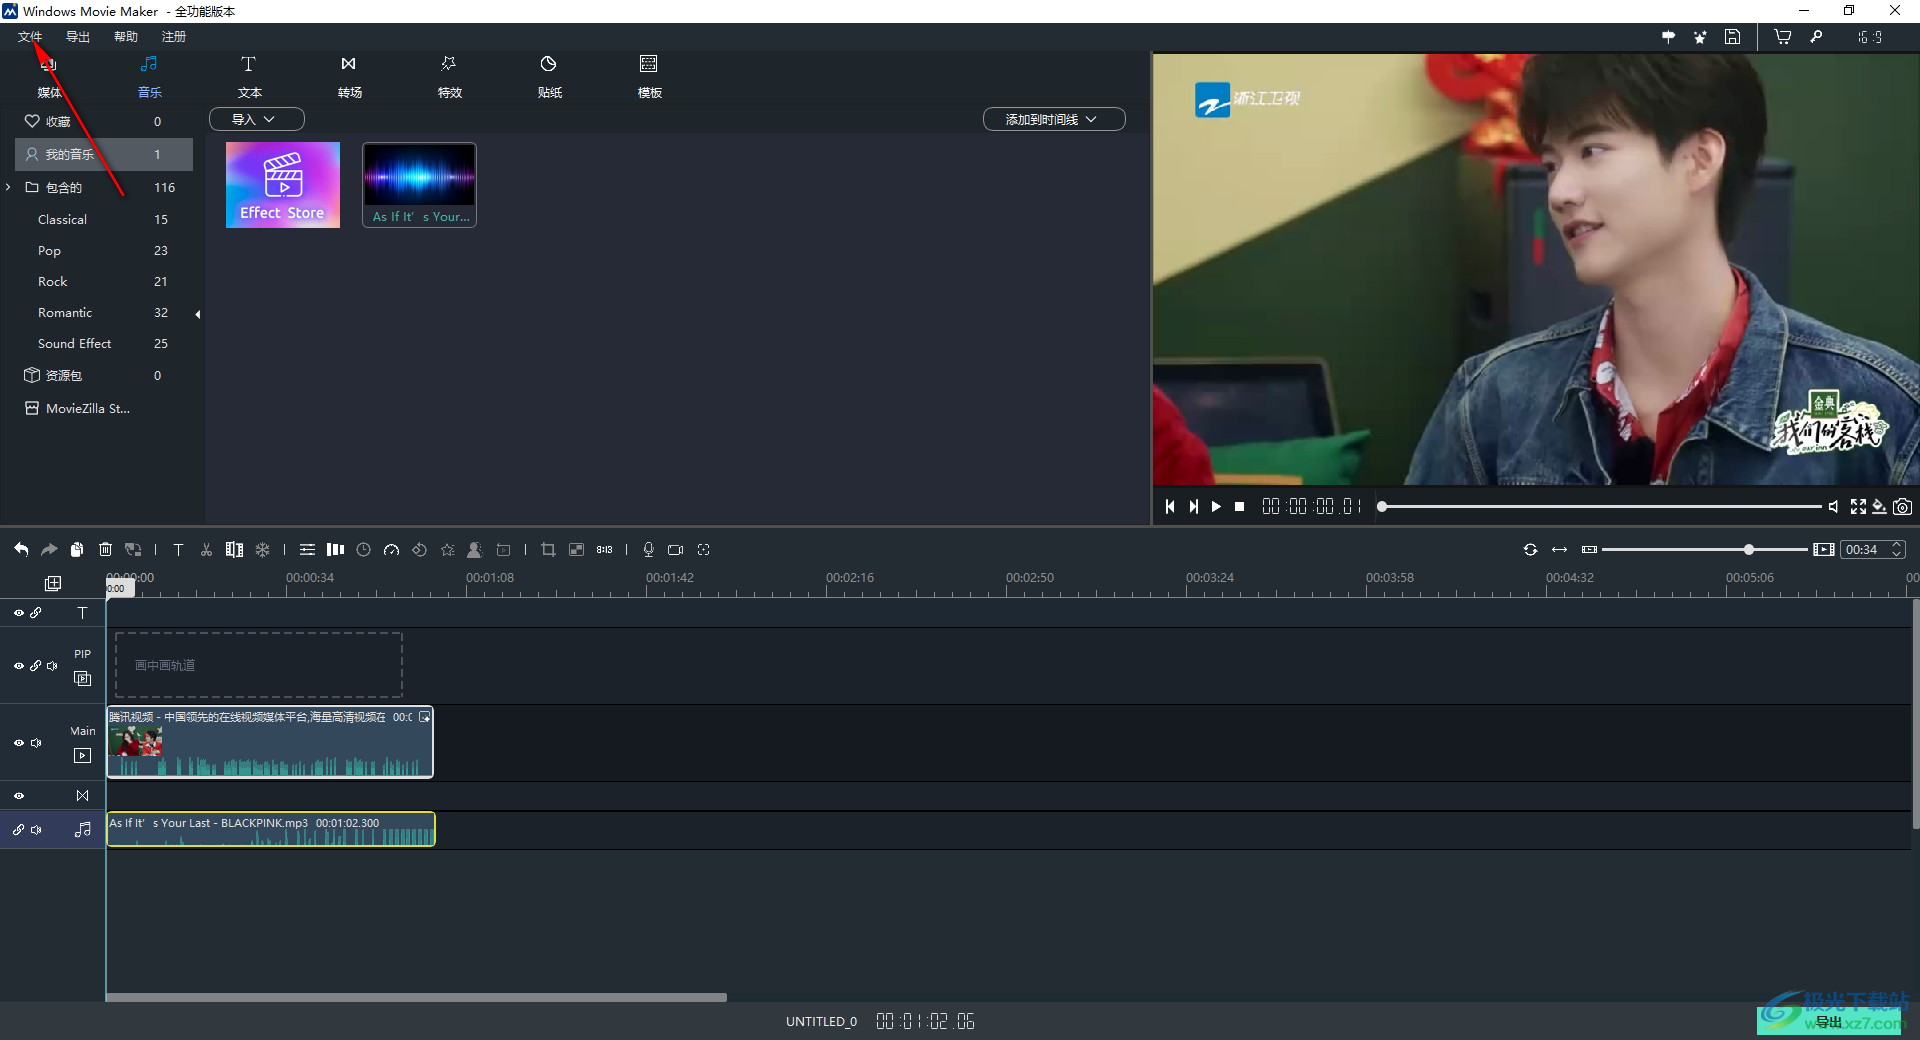
Task: Click the mosaic checkerboard icon
Action: (576, 549)
